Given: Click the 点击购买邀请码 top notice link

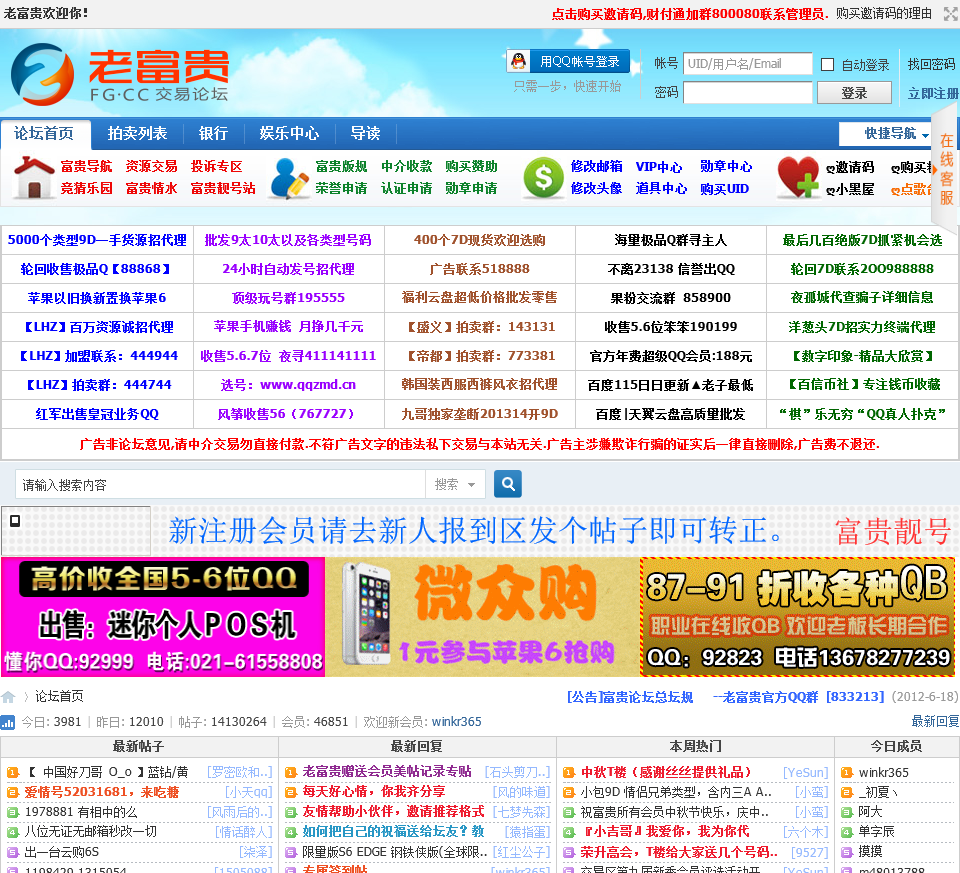Looking at the screenshot, I should (x=690, y=14).
